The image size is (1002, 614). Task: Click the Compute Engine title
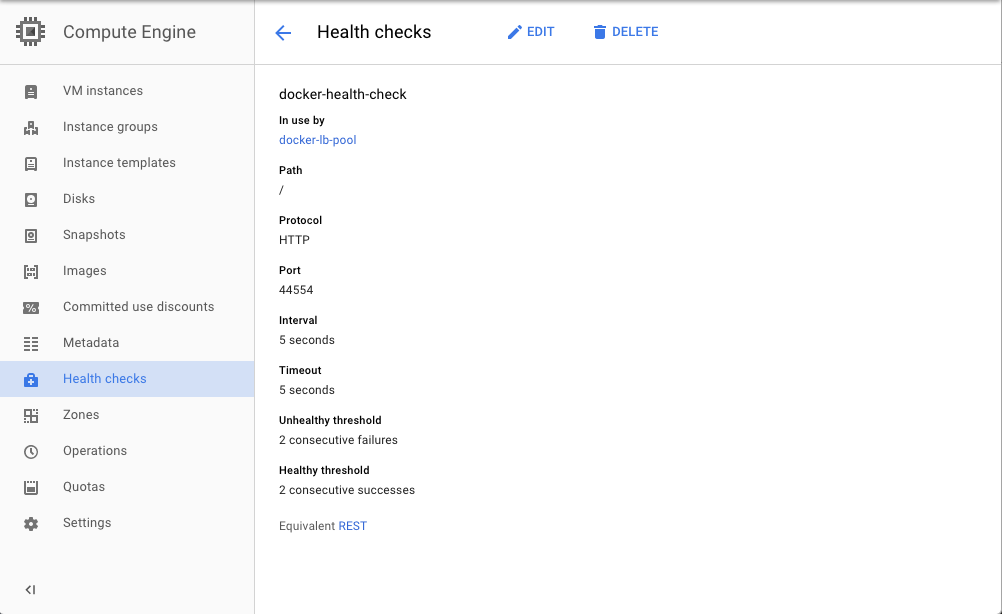130,32
